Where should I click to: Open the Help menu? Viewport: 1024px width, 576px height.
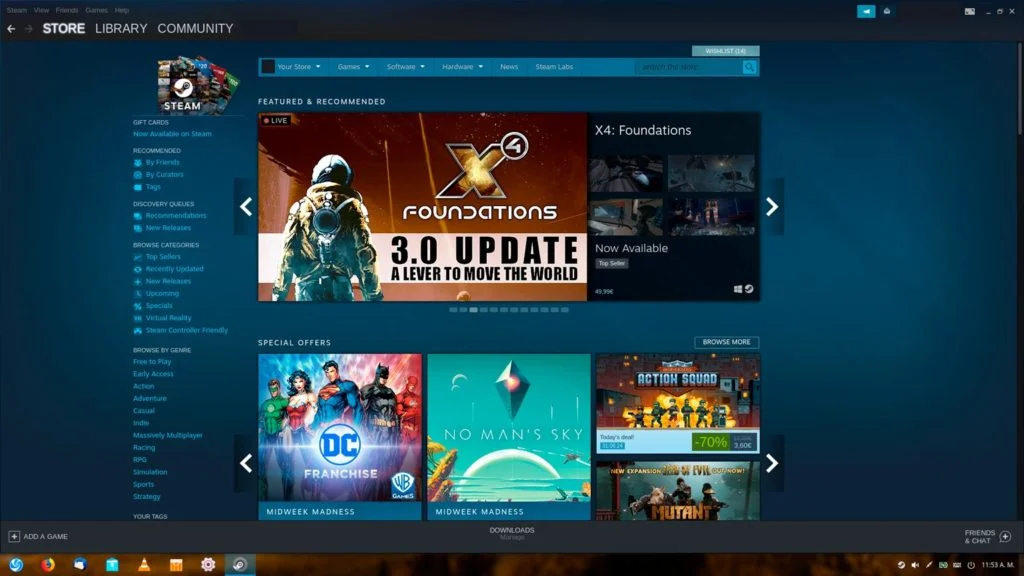pos(121,10)
